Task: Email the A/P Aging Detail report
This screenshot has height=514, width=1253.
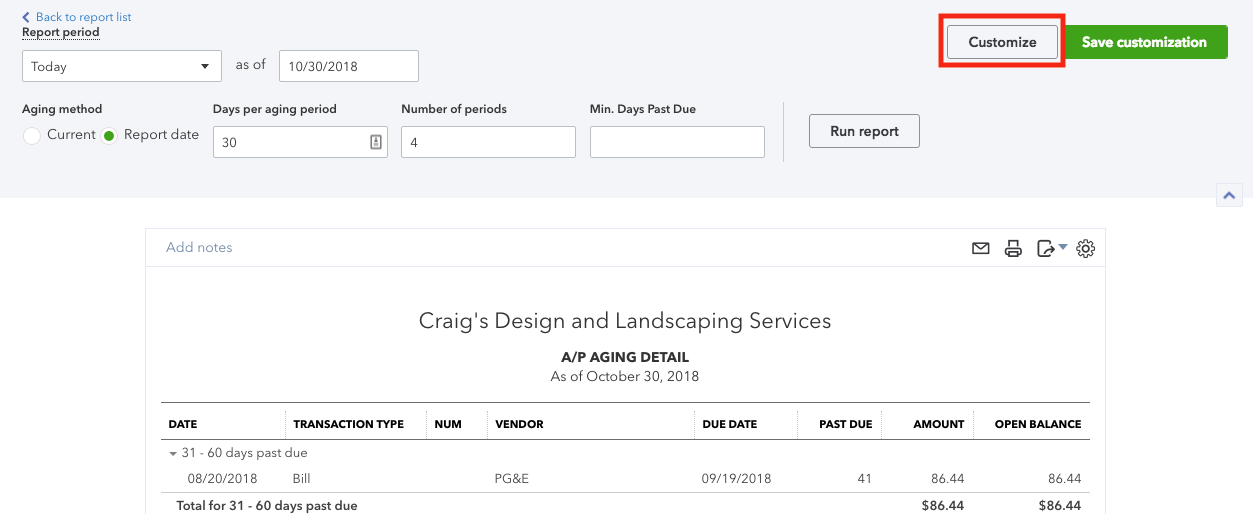Action: point(980,249)
